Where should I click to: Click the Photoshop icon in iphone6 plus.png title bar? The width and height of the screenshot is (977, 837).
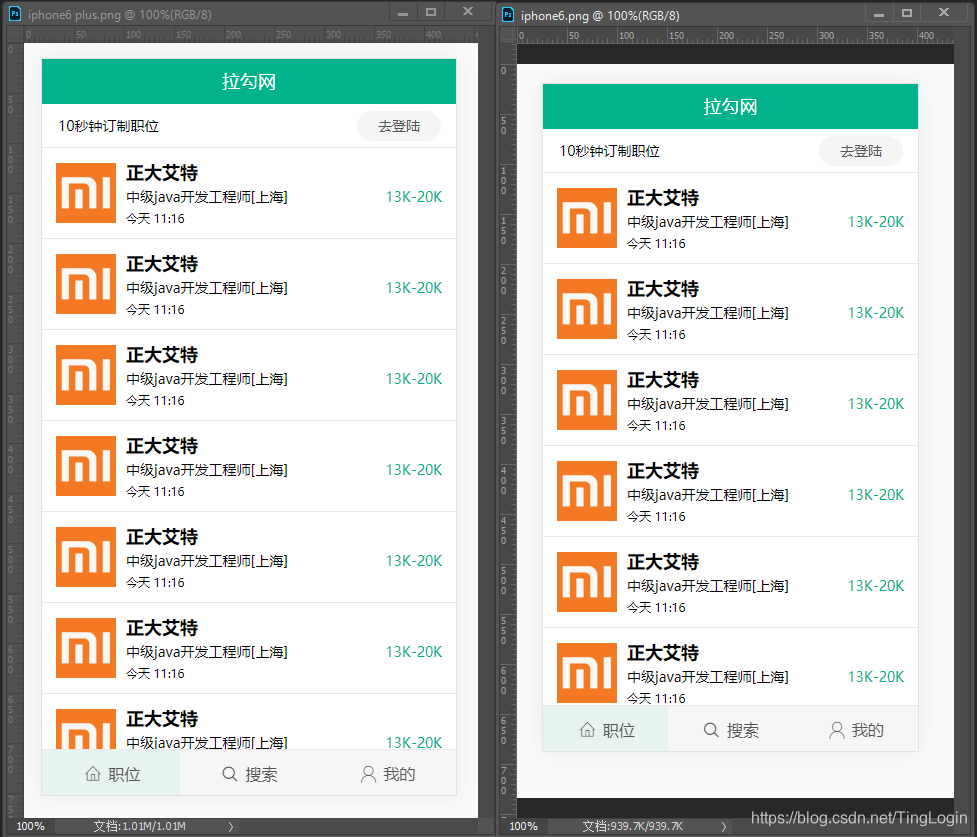click(15, 14)
